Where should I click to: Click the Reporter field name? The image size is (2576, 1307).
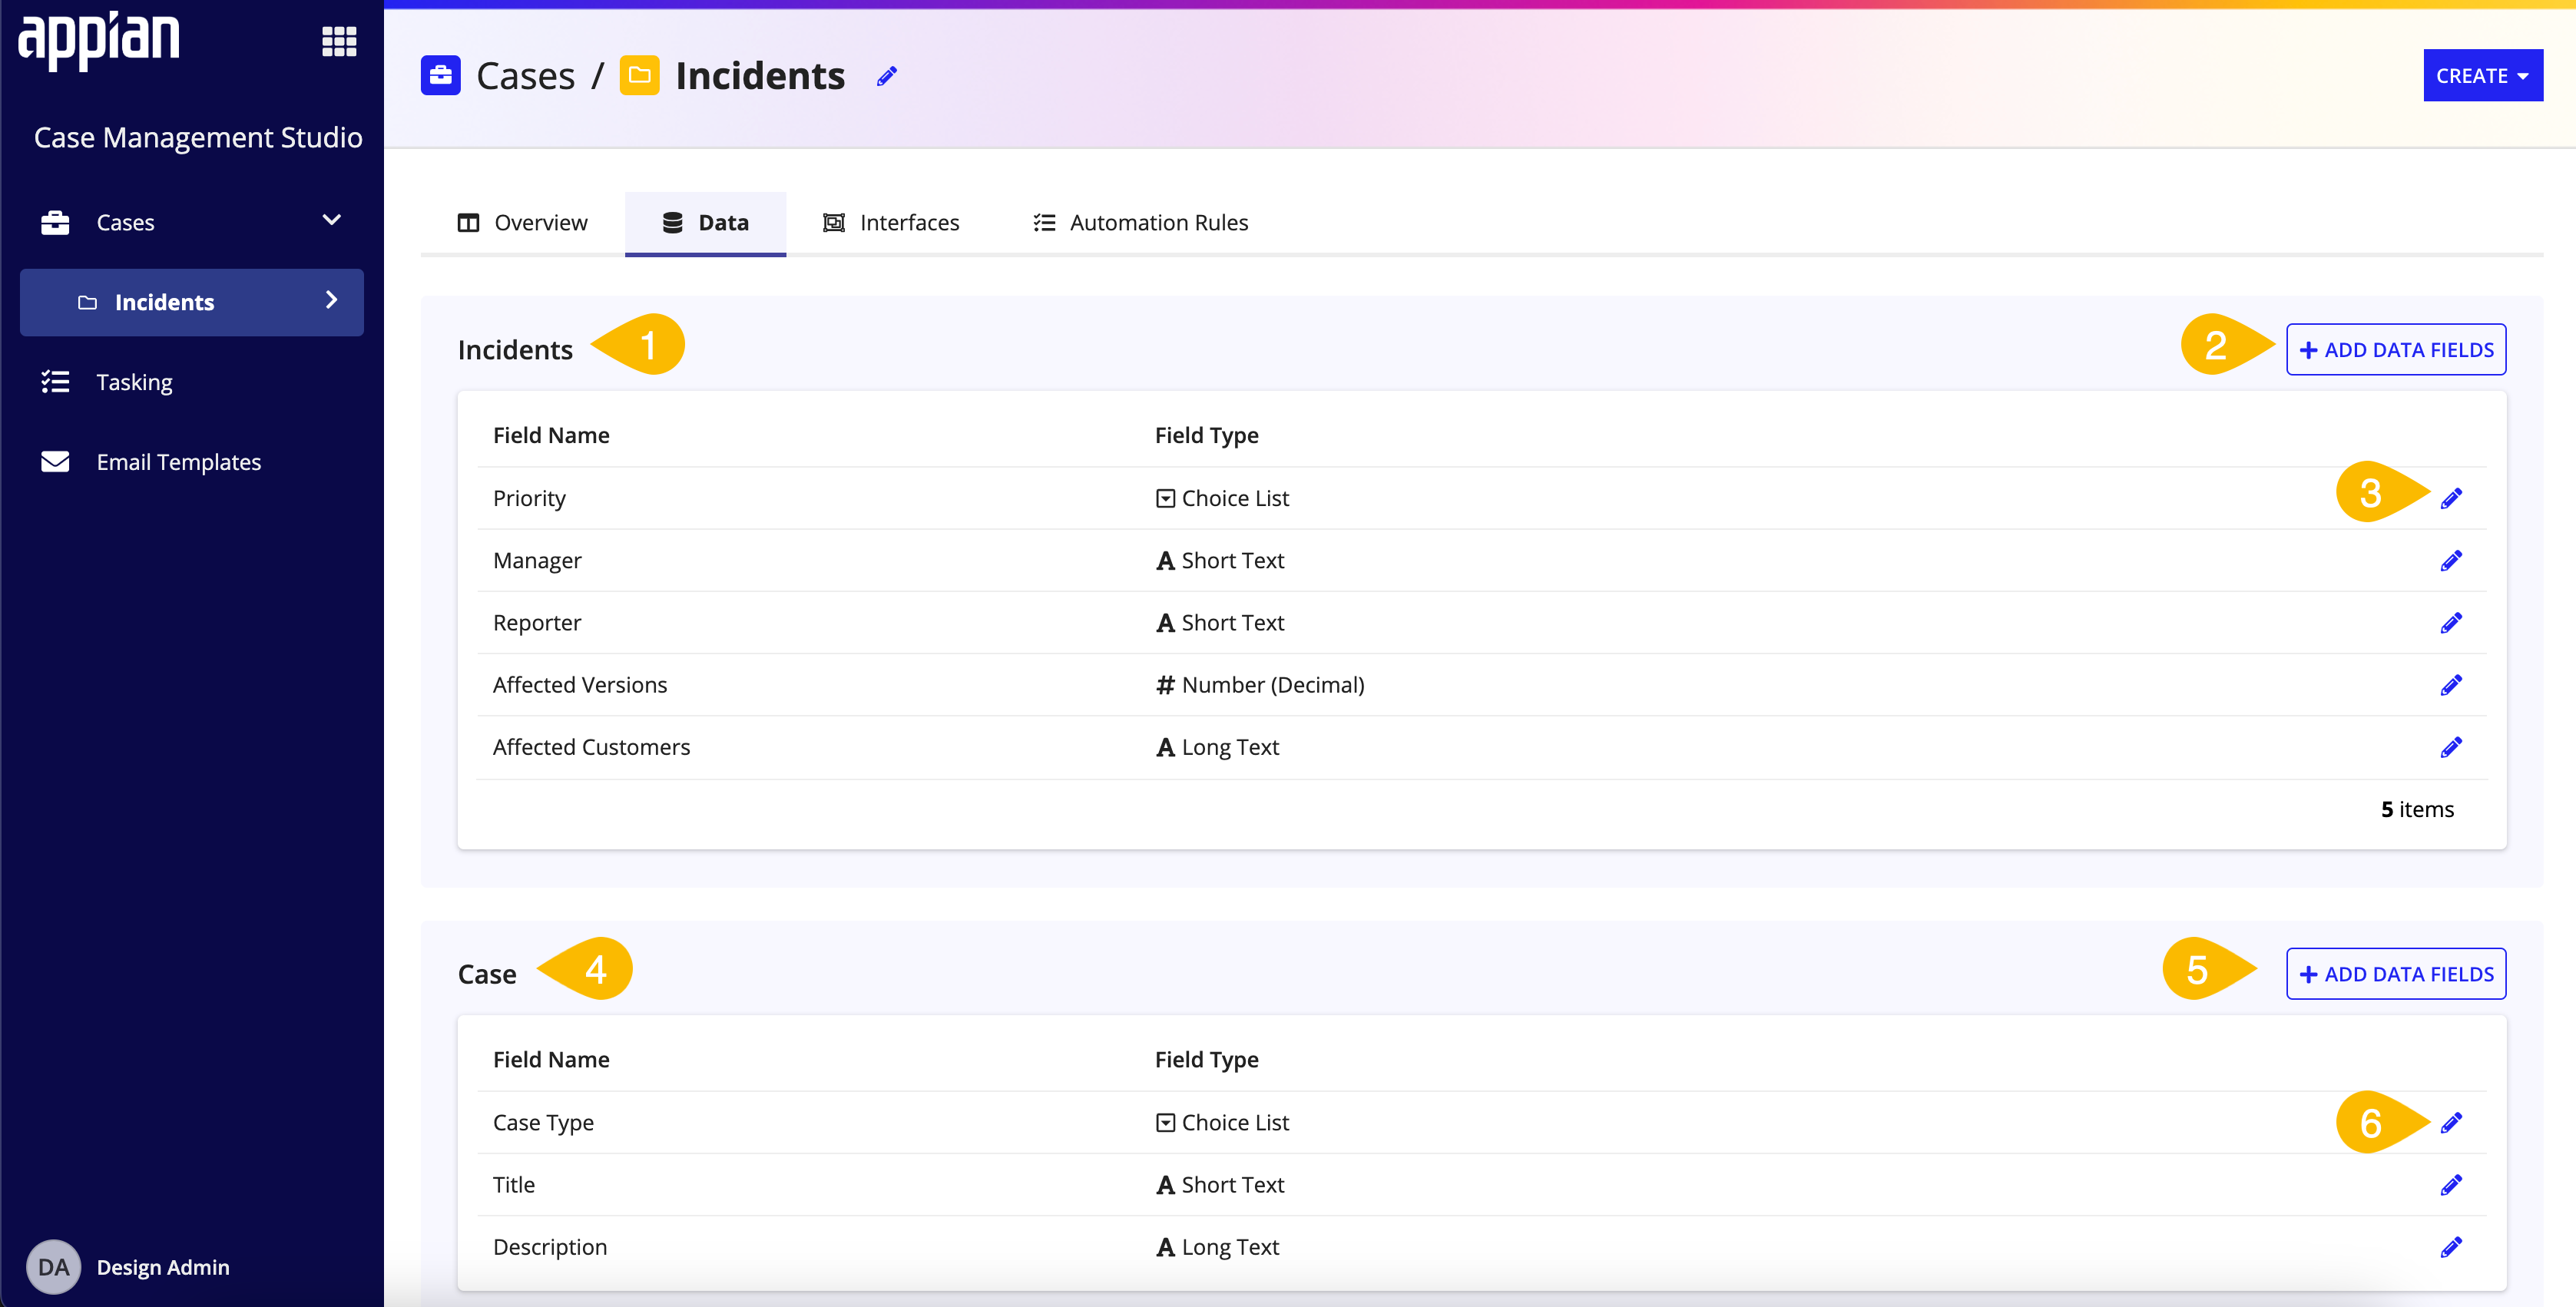[537, 623]
